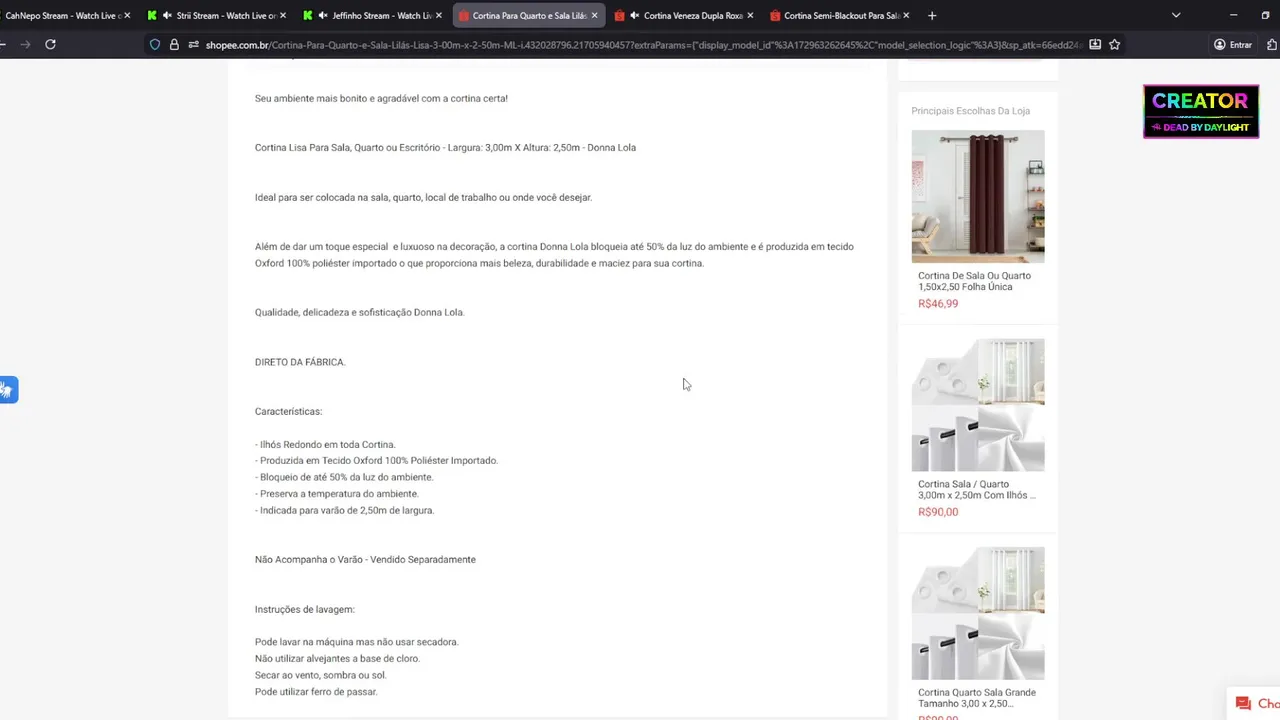
Task: Expand the list all tabs arrow
Action: (1176, 15)
